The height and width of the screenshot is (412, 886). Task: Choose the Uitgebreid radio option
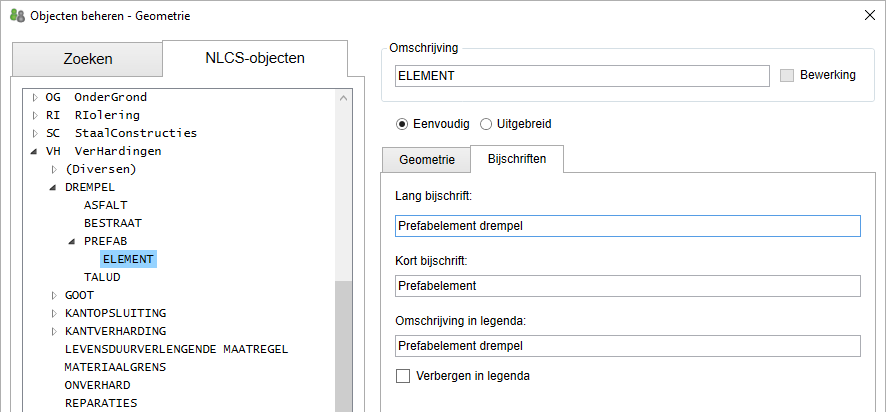click(x=486, y=124)
